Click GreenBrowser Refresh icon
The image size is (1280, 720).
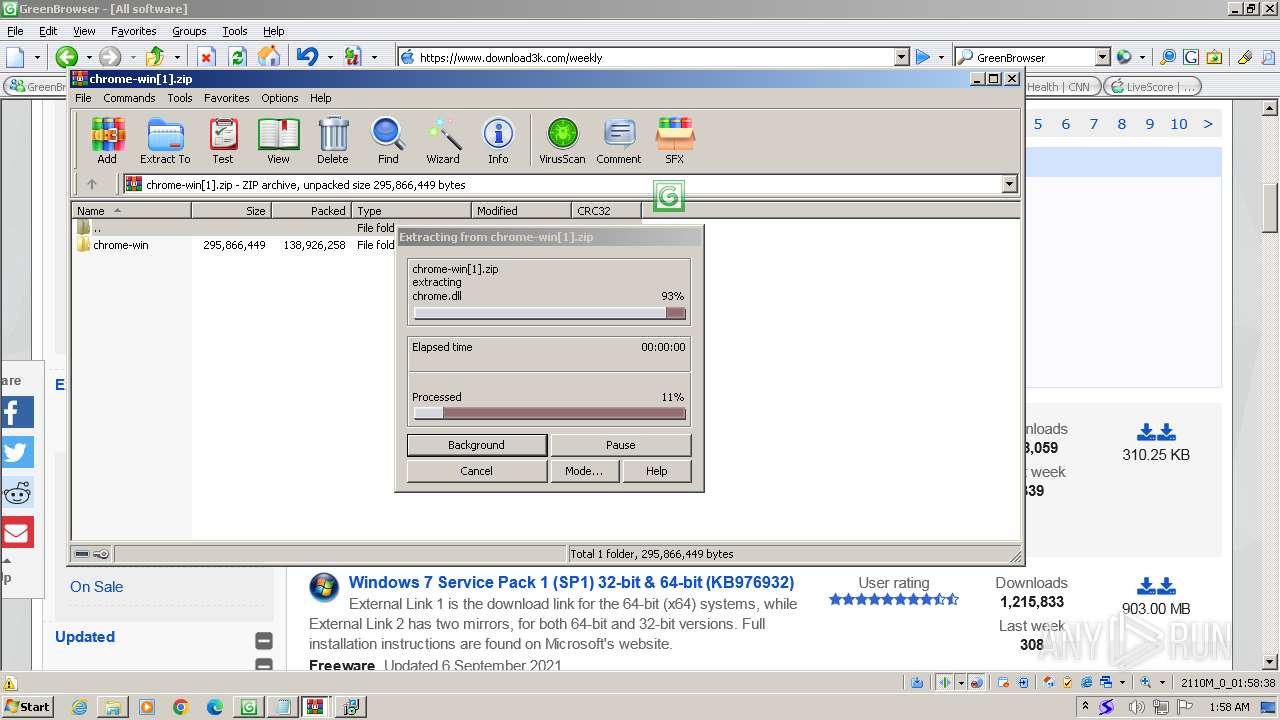click(x=238, y=57)
